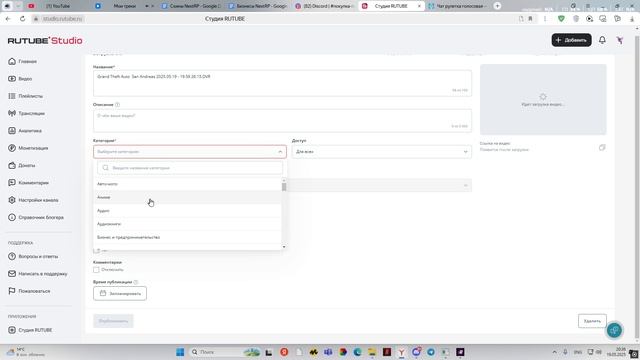Image resolution: width=640 pixels, height=360 pixels.
Task: Click into the description field
Action: pyautogui.click(x=282, y=120)
